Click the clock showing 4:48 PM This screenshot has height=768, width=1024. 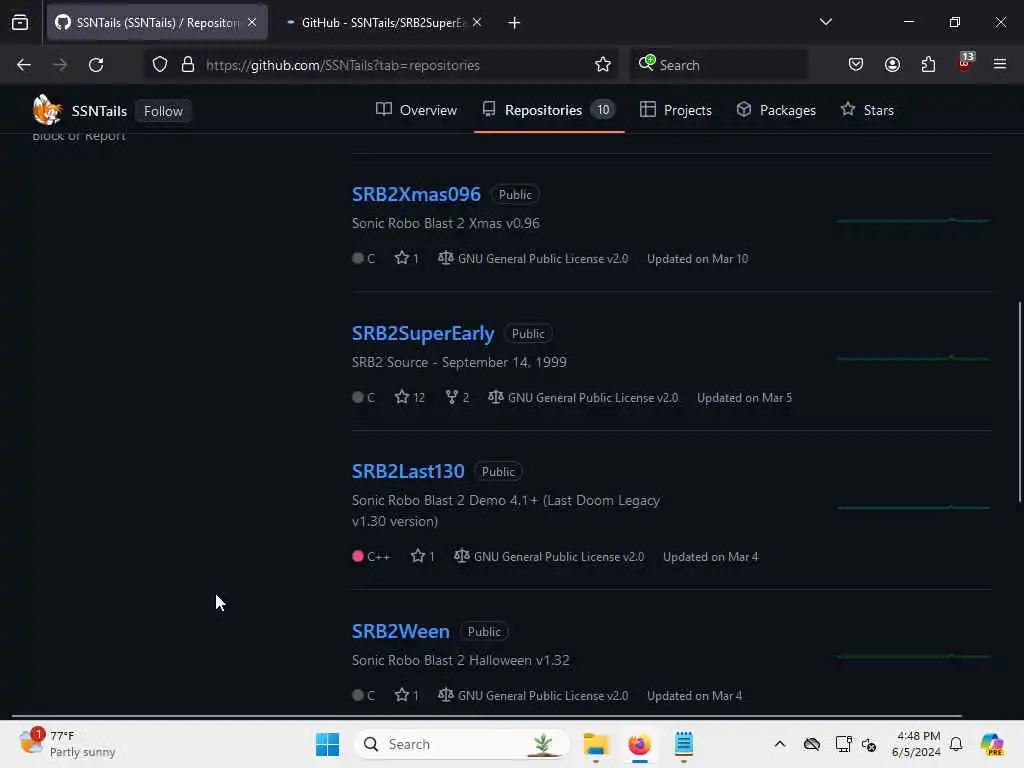click(917, 744)
